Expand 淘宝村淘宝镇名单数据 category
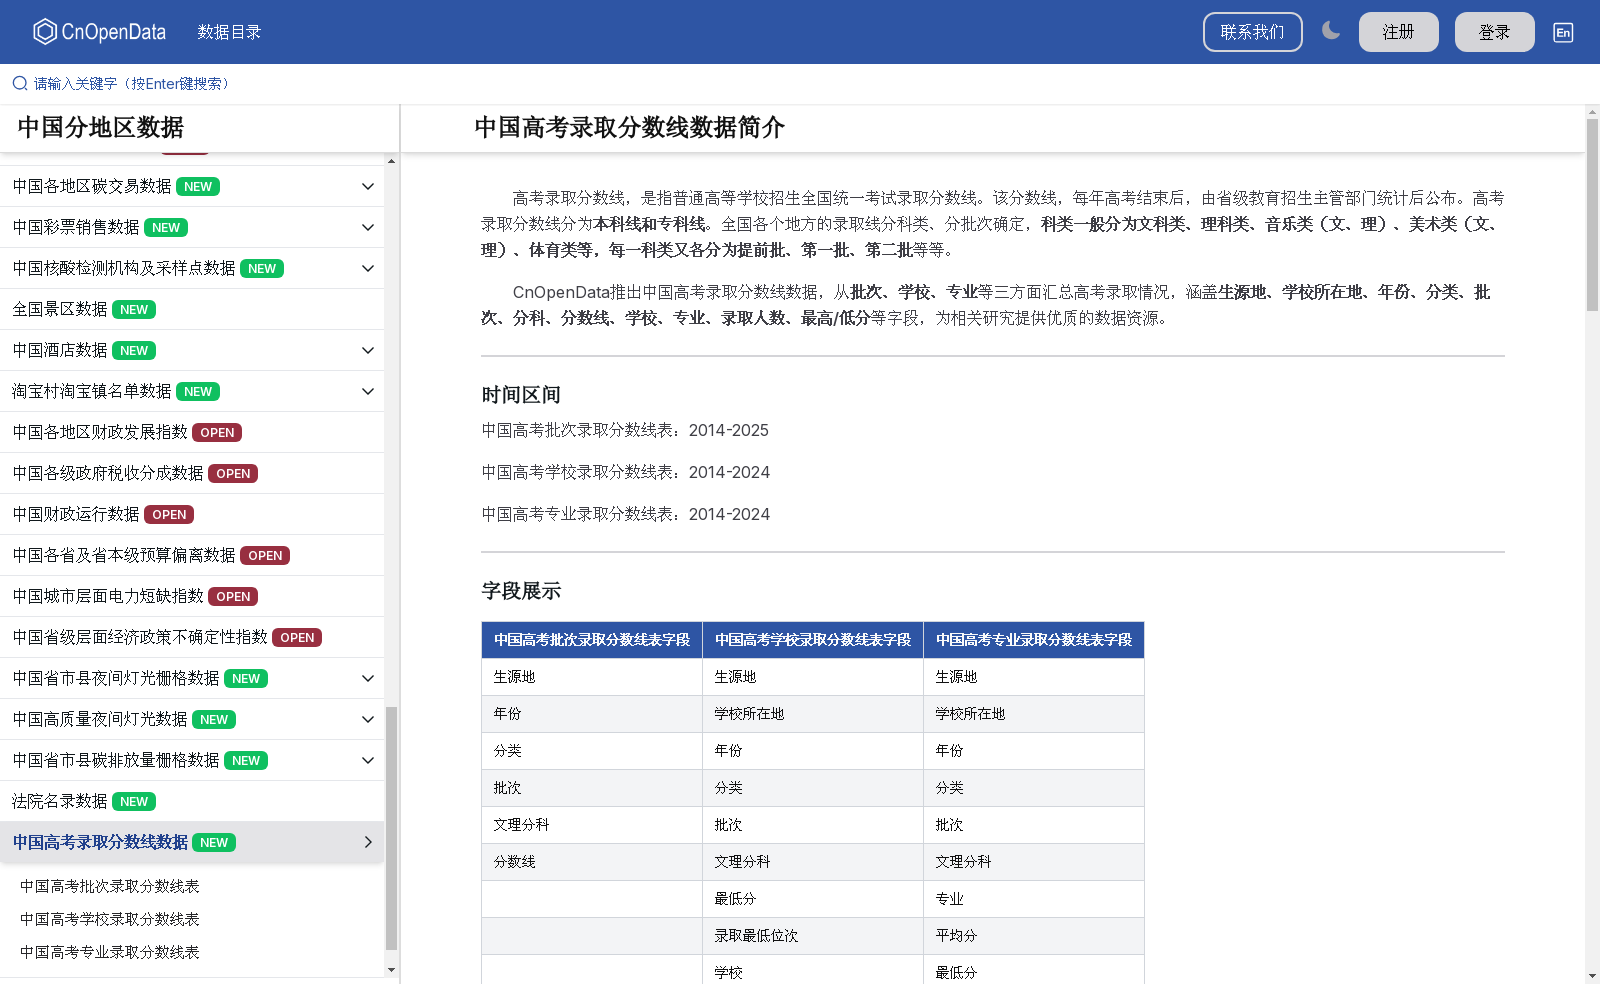 point(367,391)
